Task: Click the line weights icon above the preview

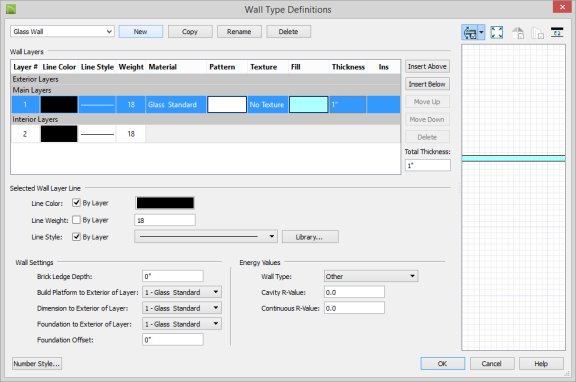Action: pos(557,32)
